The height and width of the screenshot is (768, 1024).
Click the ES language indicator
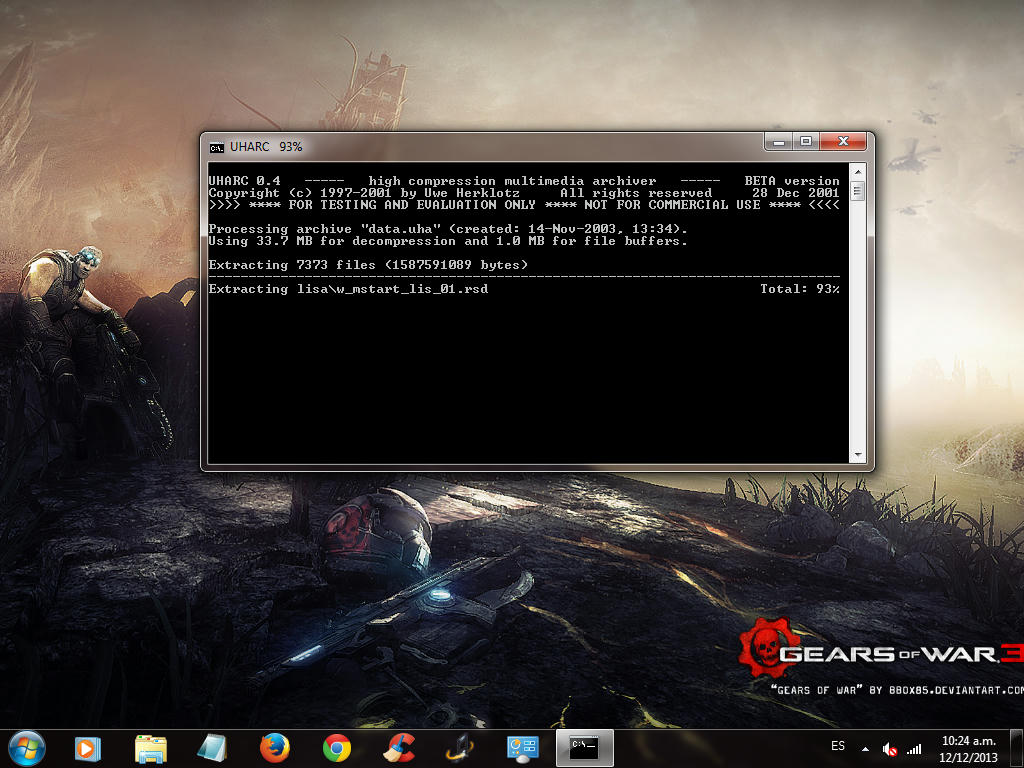pyautogui.click(x=838, y=746)
